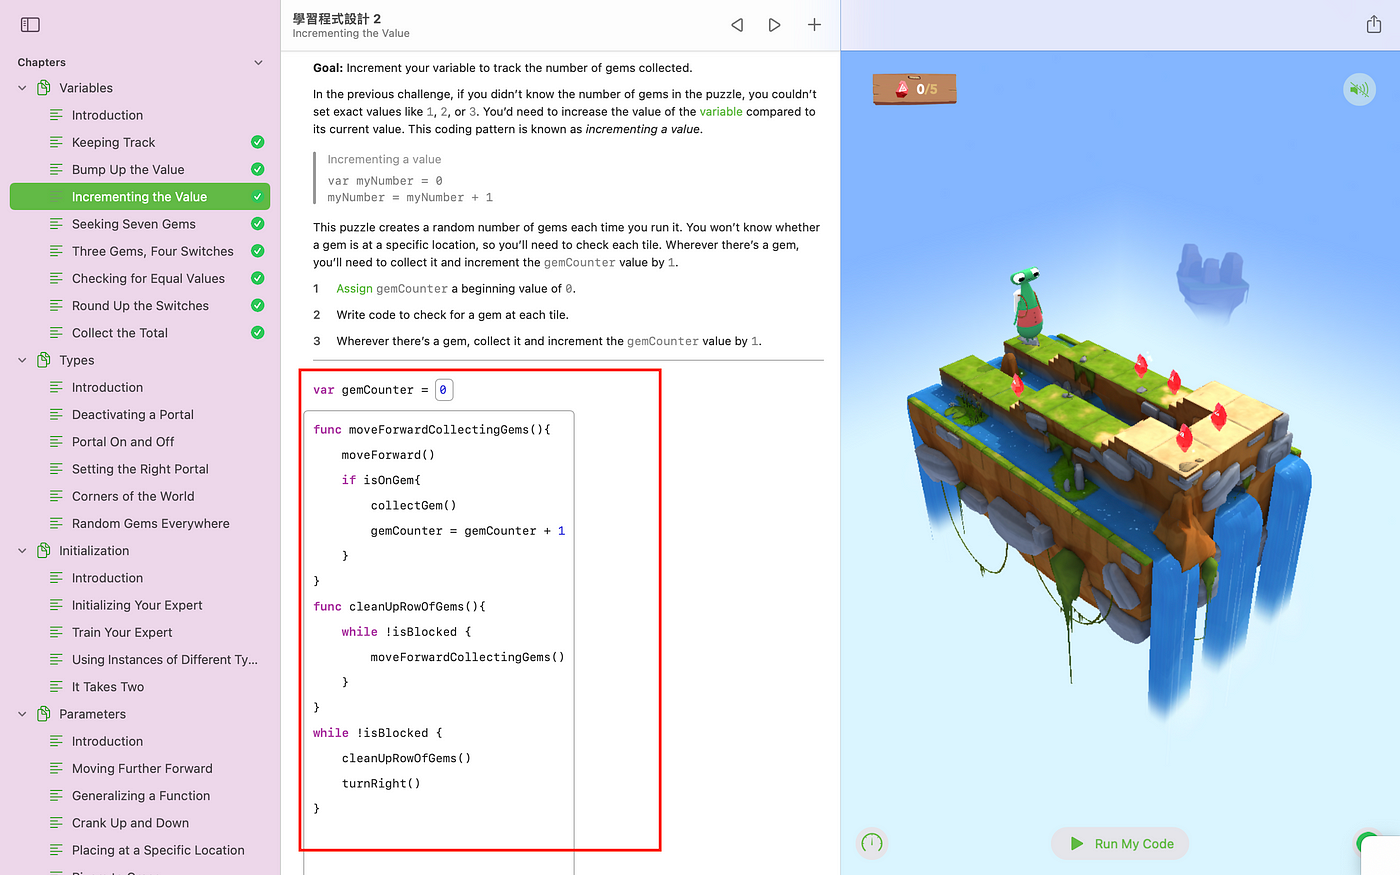The height and width of the screenshot is (875, 1400).
Task: Open the share icon at top right
Action: [1374, 24]
